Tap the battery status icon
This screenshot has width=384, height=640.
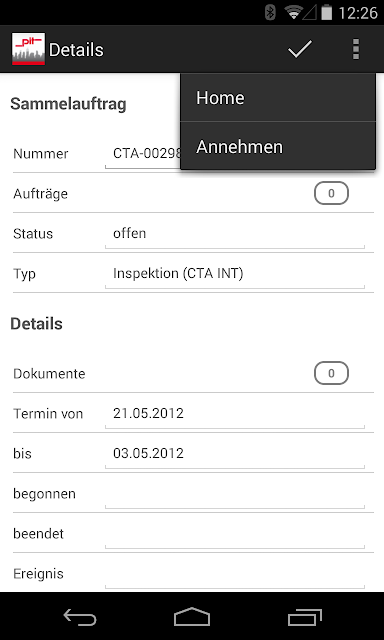coord(326,13)
